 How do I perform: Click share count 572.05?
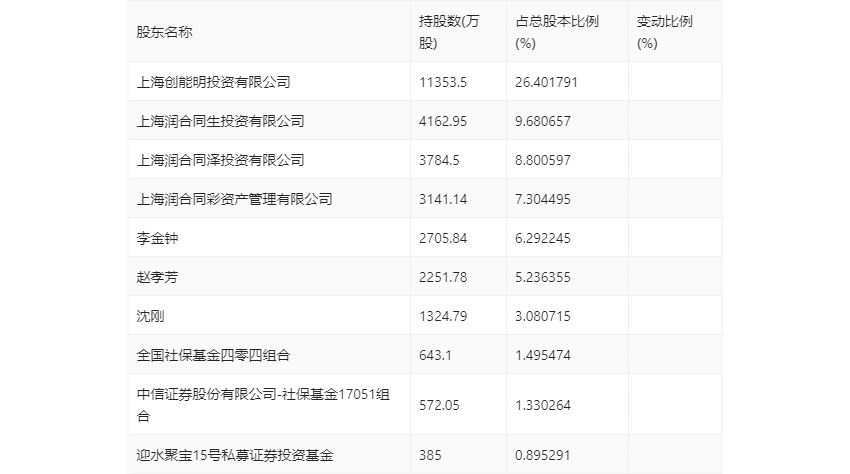coord(439,405)
